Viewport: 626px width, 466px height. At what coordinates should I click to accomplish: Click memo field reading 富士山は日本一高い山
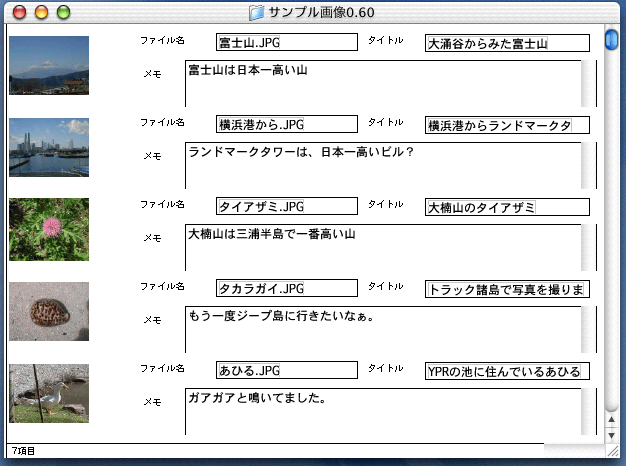click(380, 83)
